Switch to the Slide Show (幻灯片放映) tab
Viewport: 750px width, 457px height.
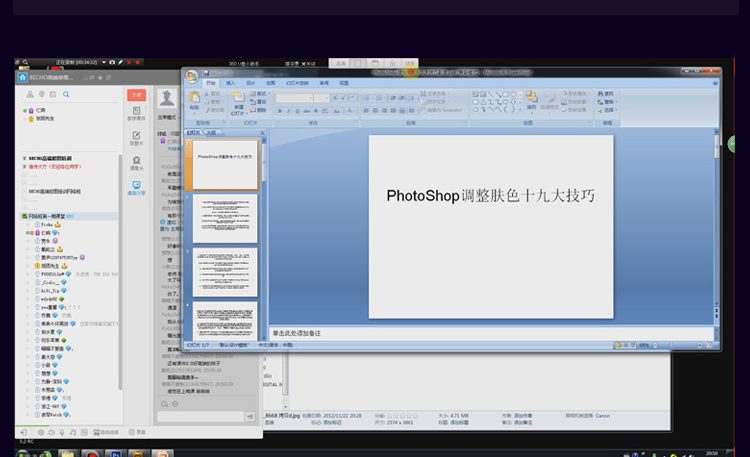click(298, 83)
